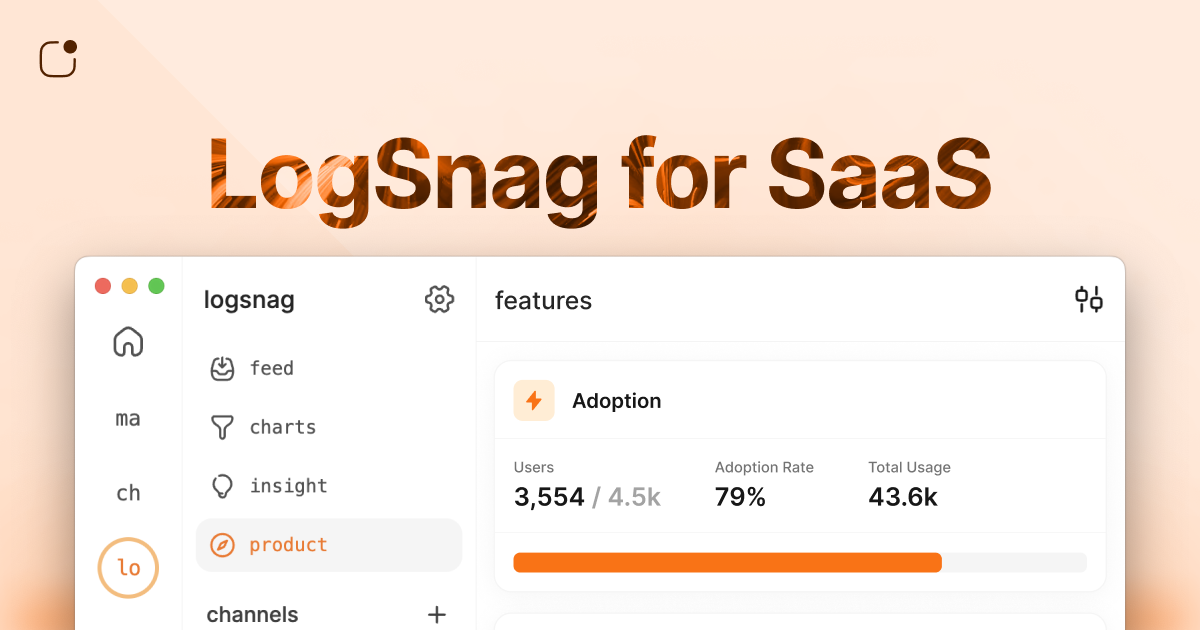Viewport: 1200px width, 630px height.
Task: Select the highlighted lo workspace avatar
Action: coord(128,567)
